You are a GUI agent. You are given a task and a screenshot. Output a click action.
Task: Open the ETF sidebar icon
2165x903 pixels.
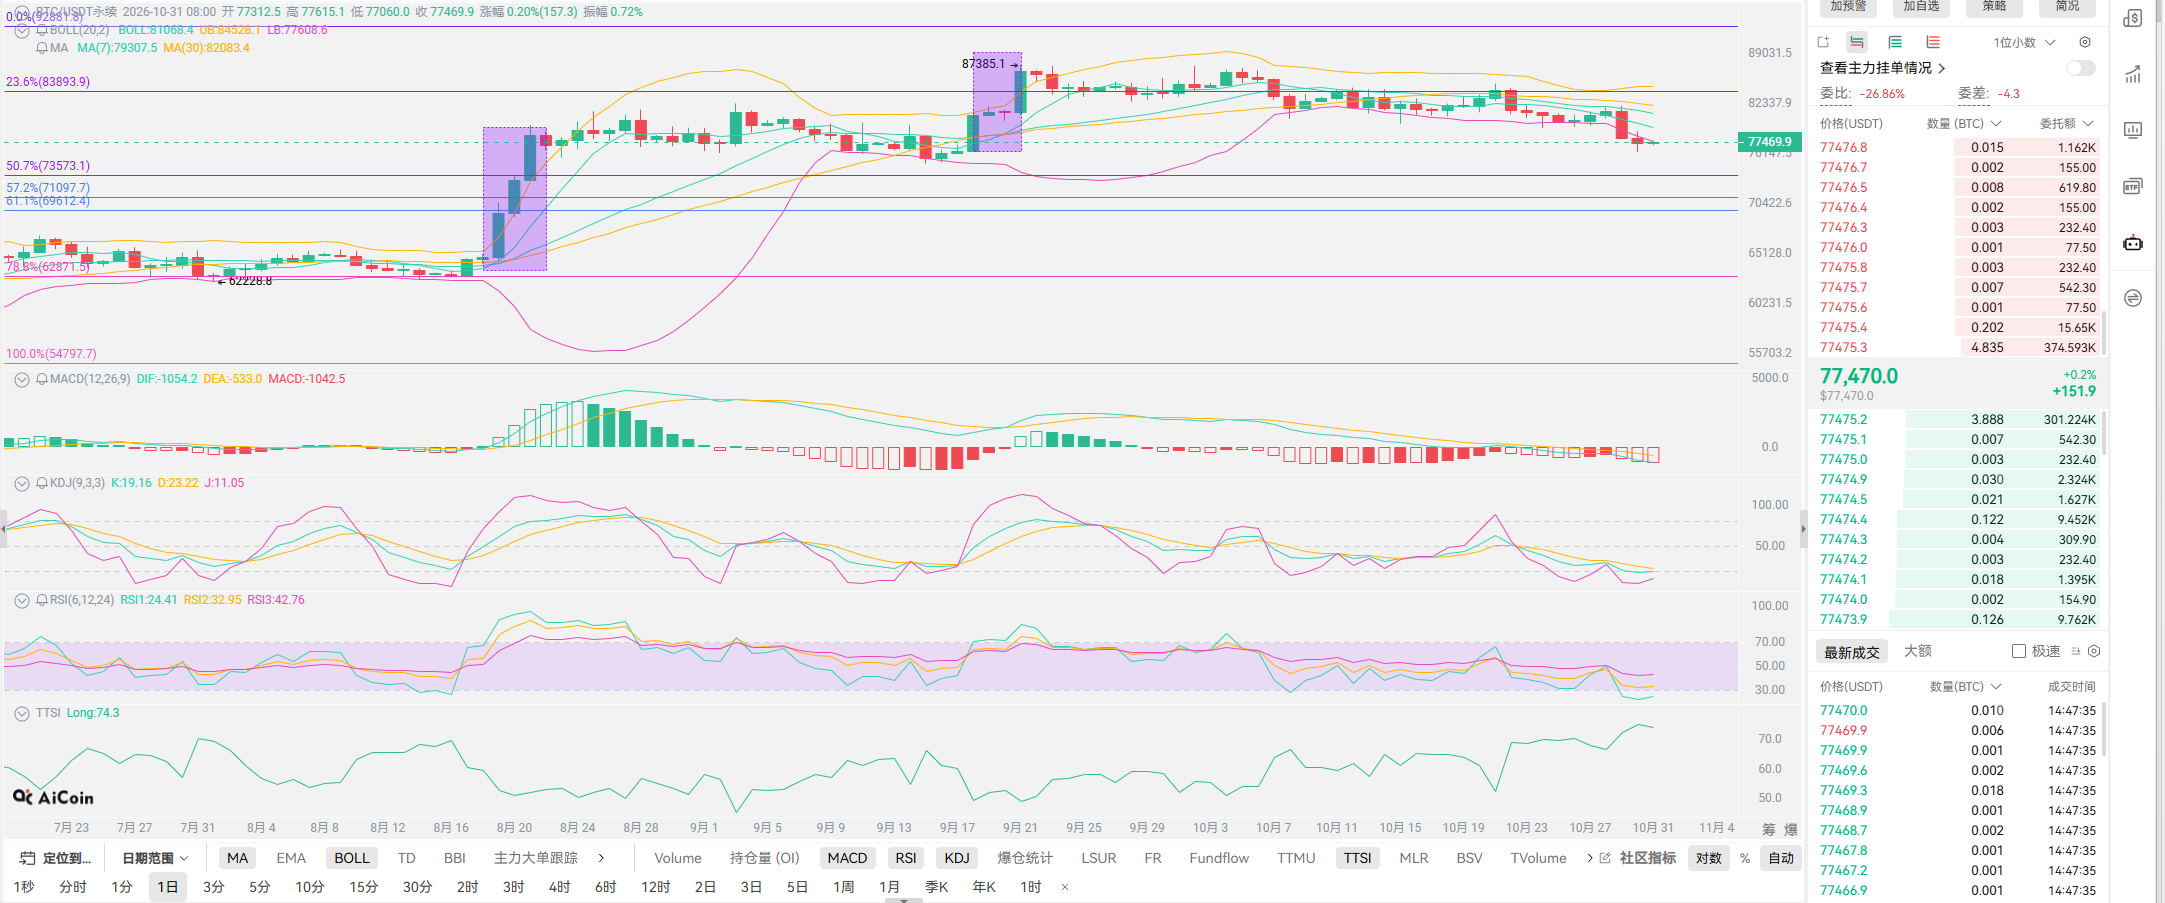click(2132, 186)
